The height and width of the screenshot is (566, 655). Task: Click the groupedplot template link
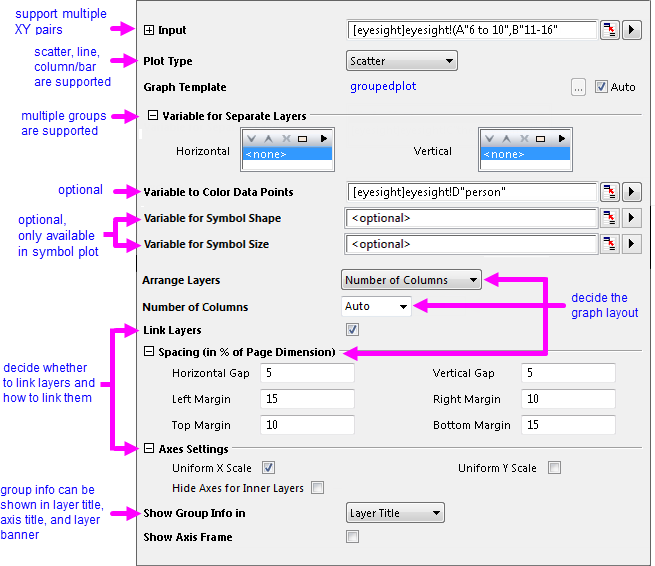383,87
